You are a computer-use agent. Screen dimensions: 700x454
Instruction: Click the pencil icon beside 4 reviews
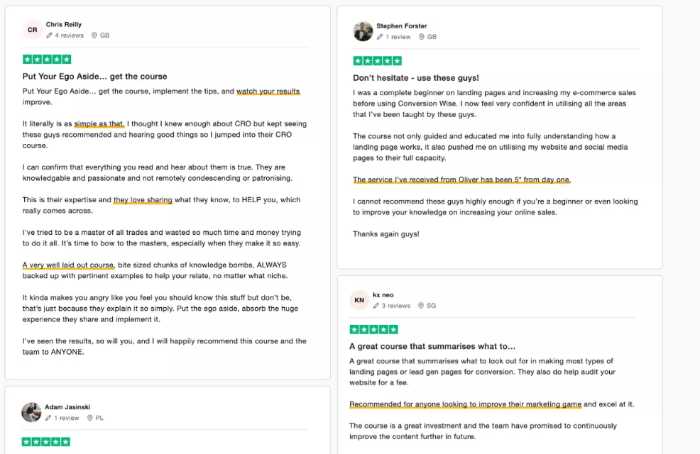click(x=49, y=35)
